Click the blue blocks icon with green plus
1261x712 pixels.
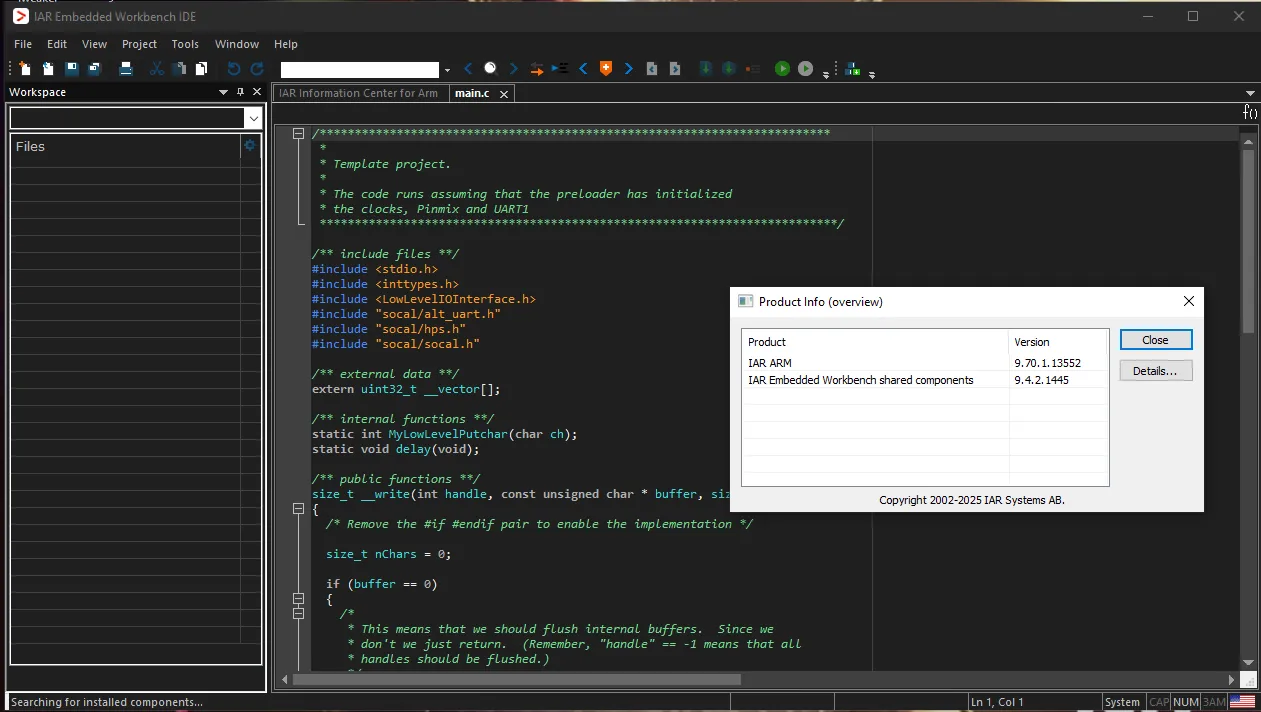point(853,69)
